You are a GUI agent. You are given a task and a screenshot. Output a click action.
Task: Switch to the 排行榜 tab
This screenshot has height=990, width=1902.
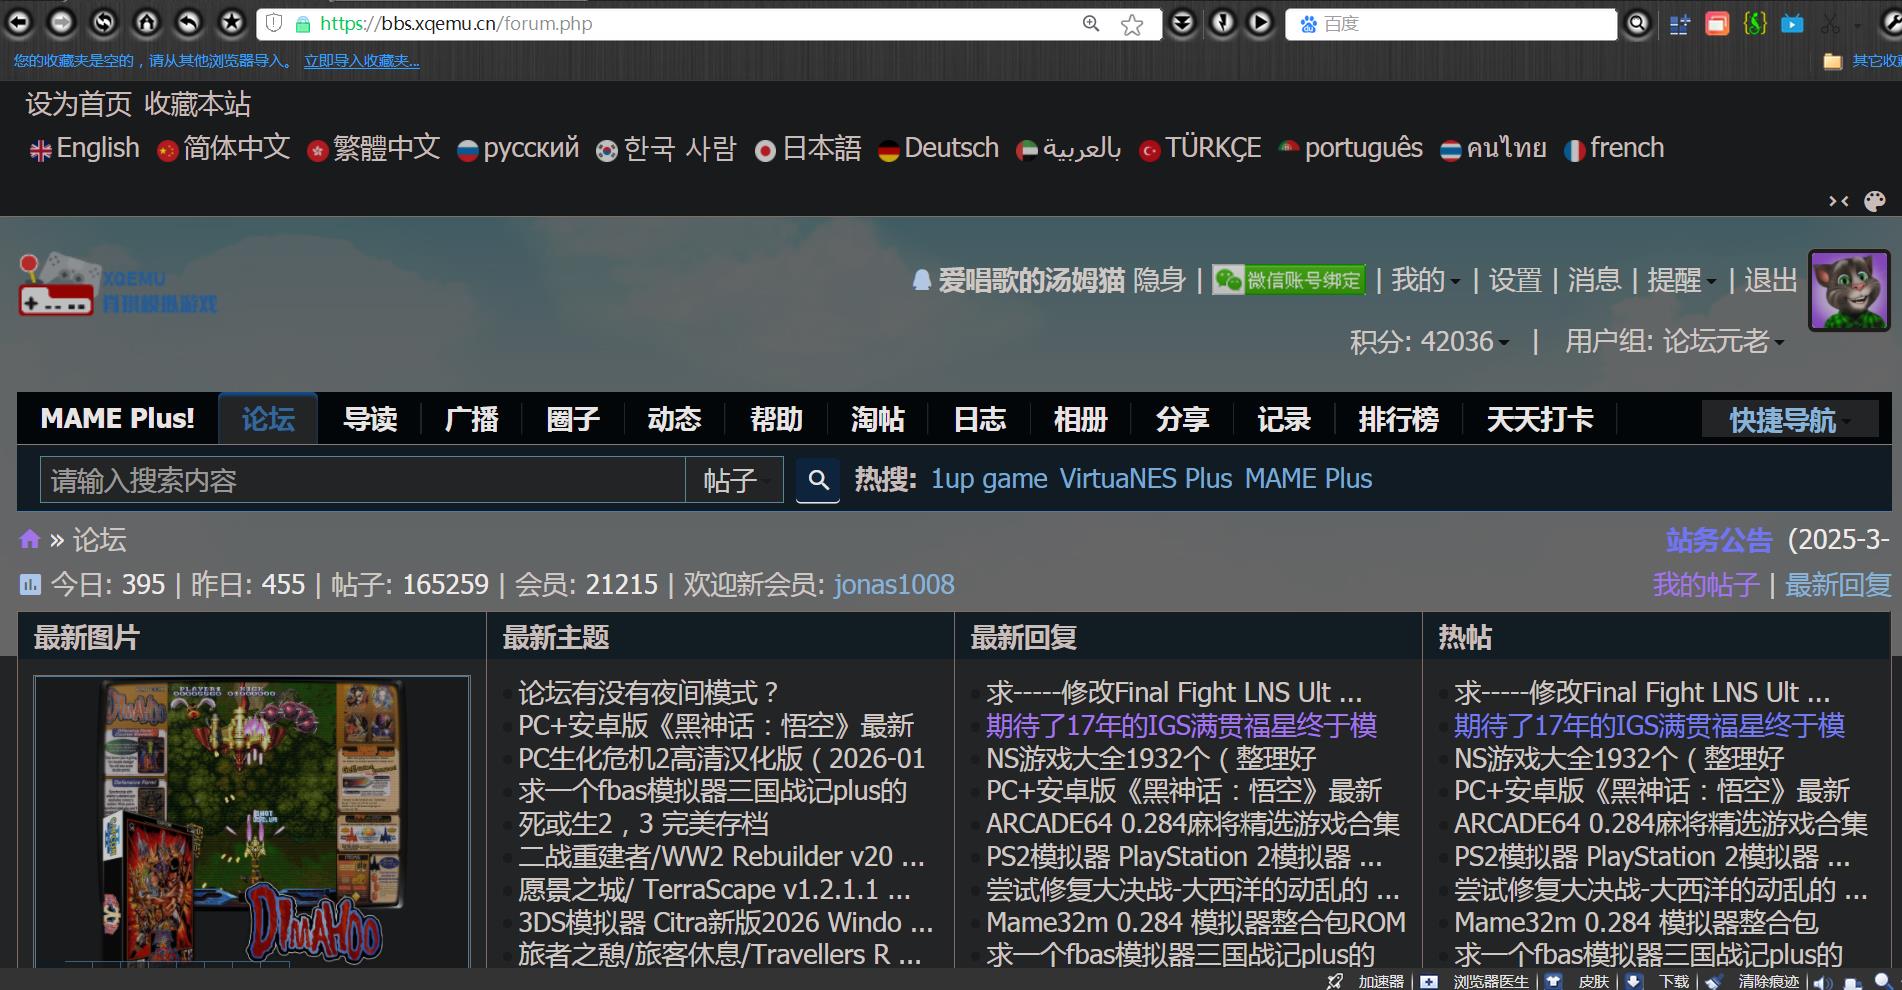click(1398, 419)
